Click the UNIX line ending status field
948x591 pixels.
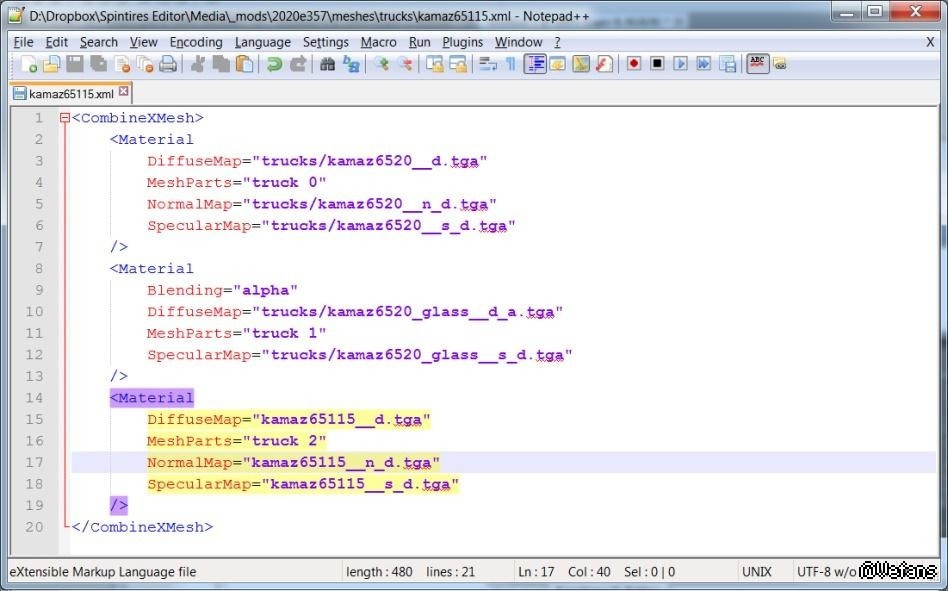[757, 572]
